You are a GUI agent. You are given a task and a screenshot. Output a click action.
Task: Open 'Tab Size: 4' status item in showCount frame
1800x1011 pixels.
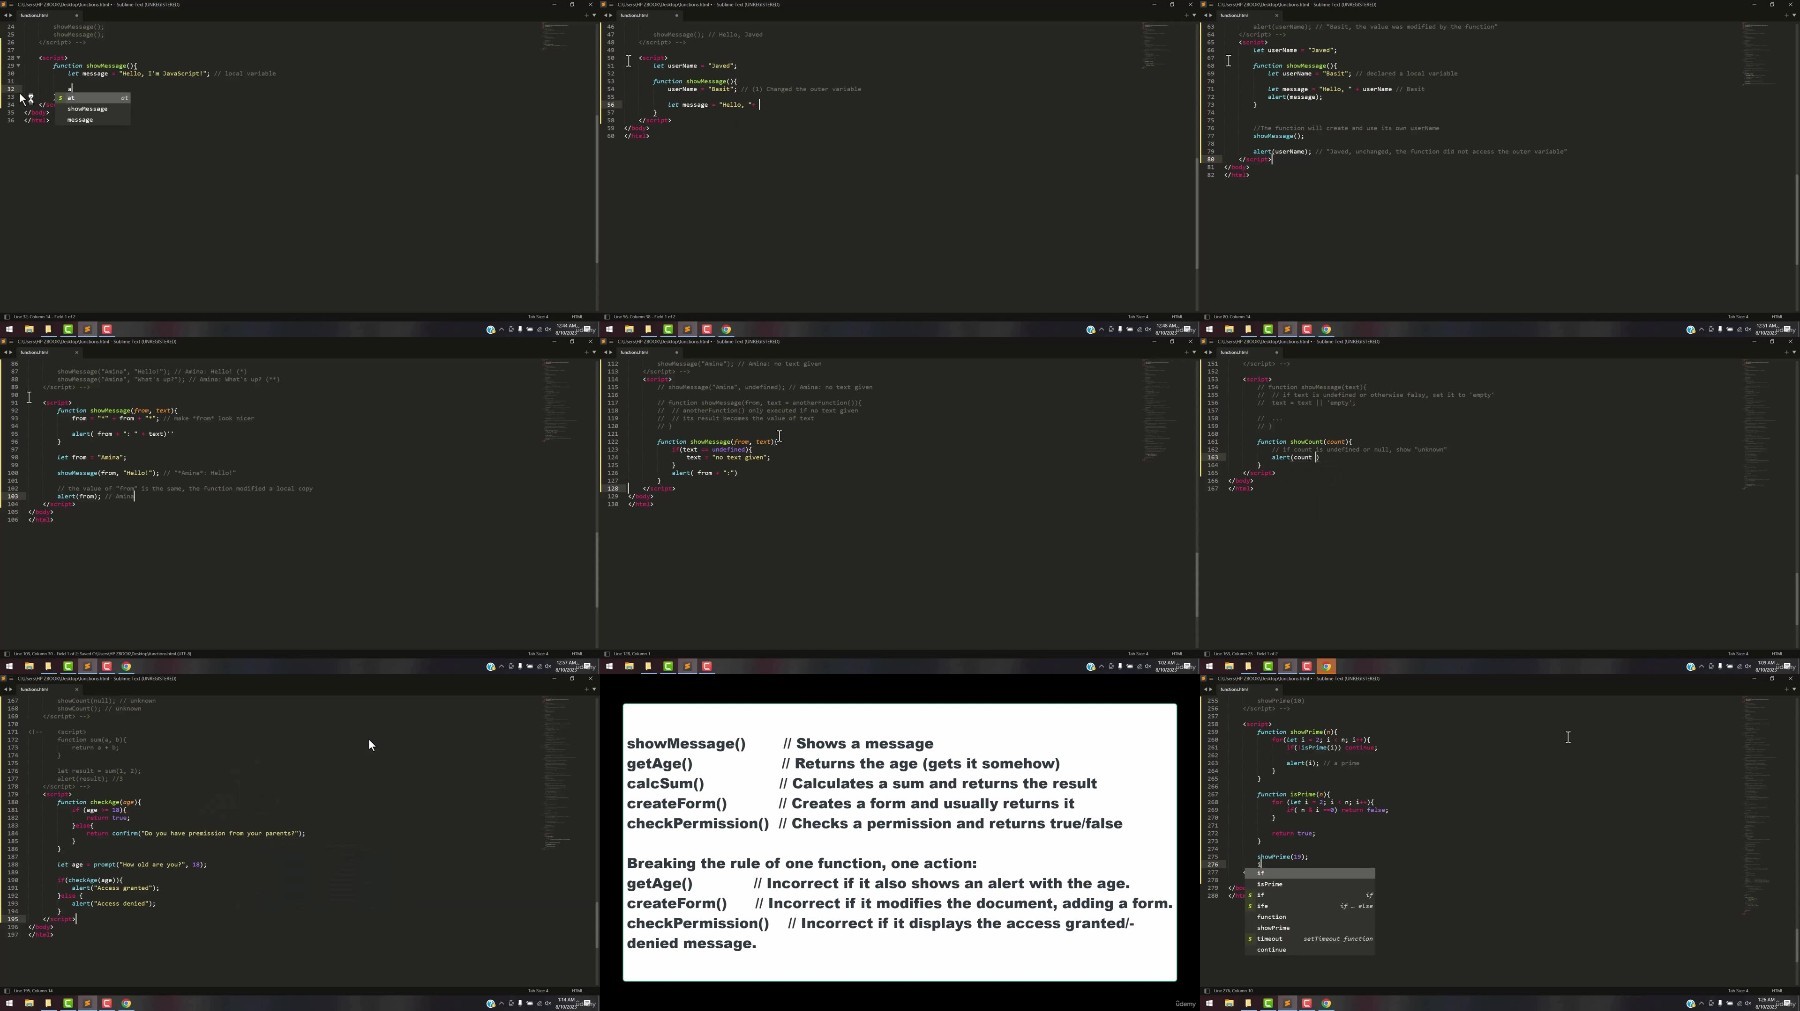coord(1738,654)
